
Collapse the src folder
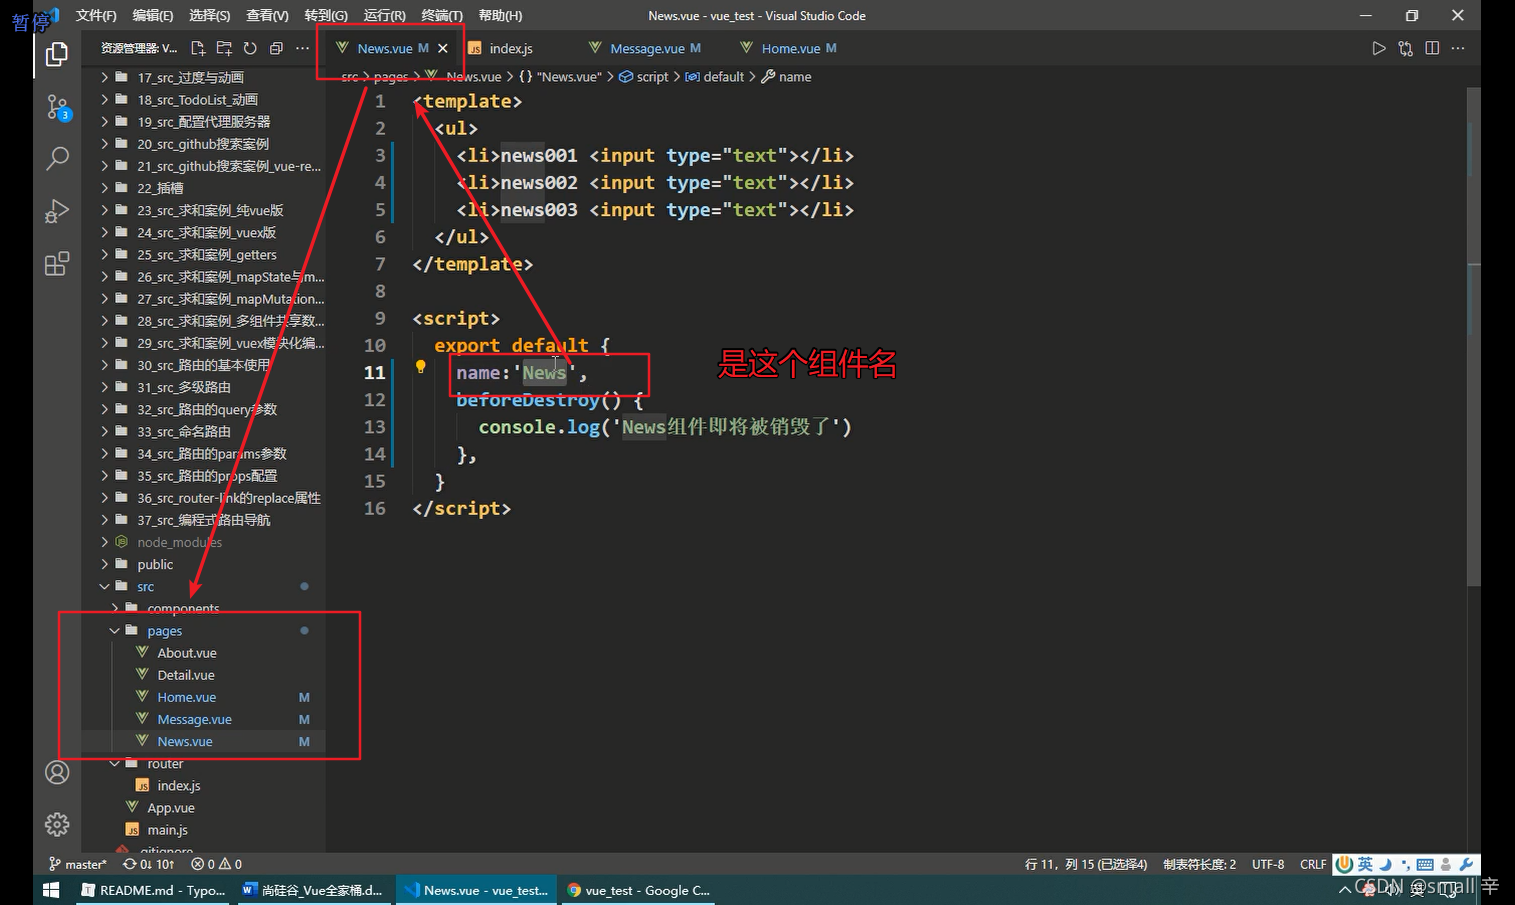pos(205,586)
